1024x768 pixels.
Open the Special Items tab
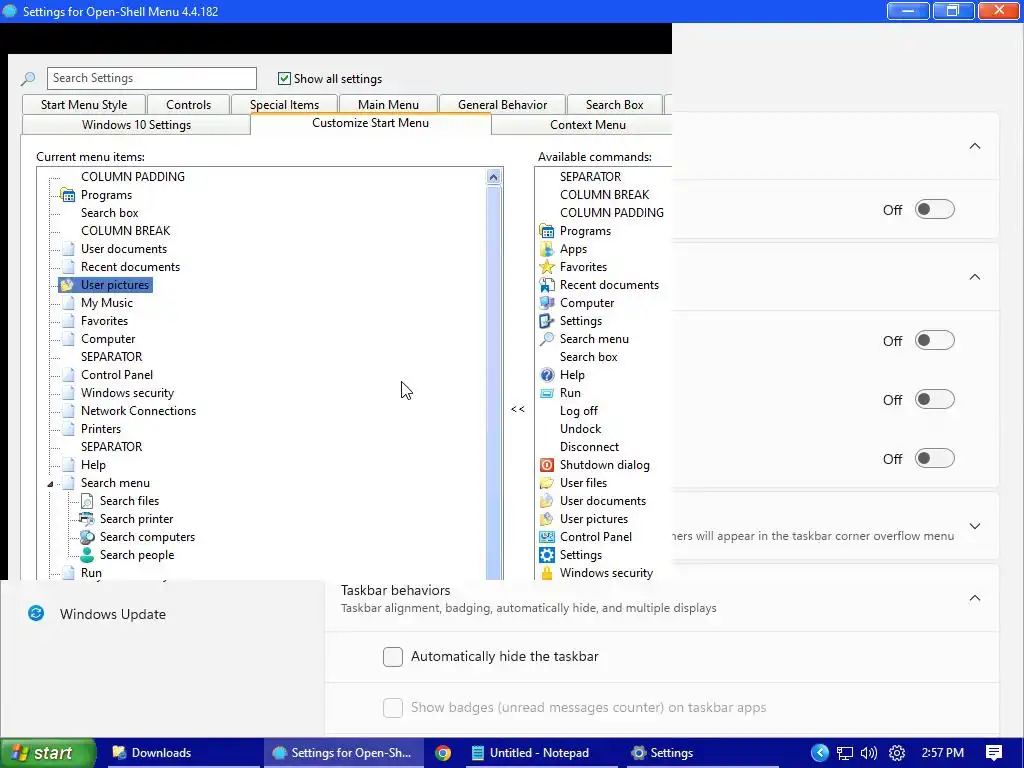284,104
